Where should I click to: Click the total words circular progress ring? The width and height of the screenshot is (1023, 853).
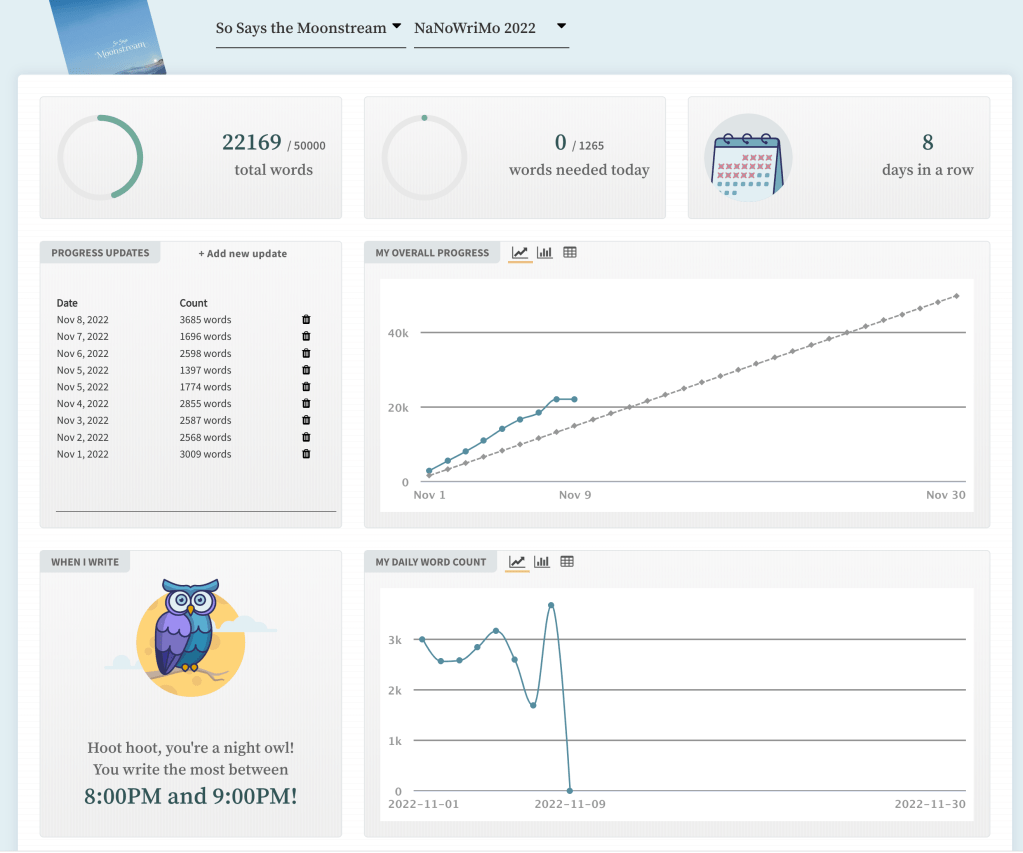click(100, 158)
